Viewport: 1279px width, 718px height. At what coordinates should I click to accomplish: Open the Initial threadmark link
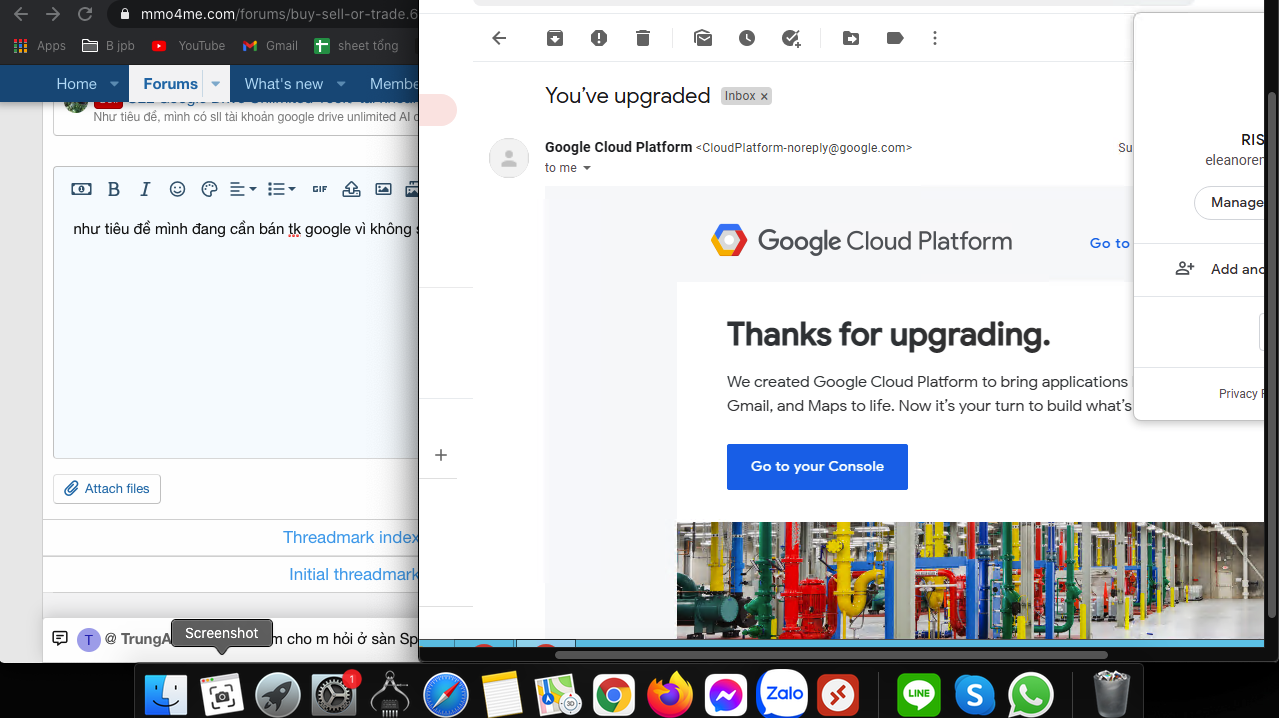[x=353, y=574]
